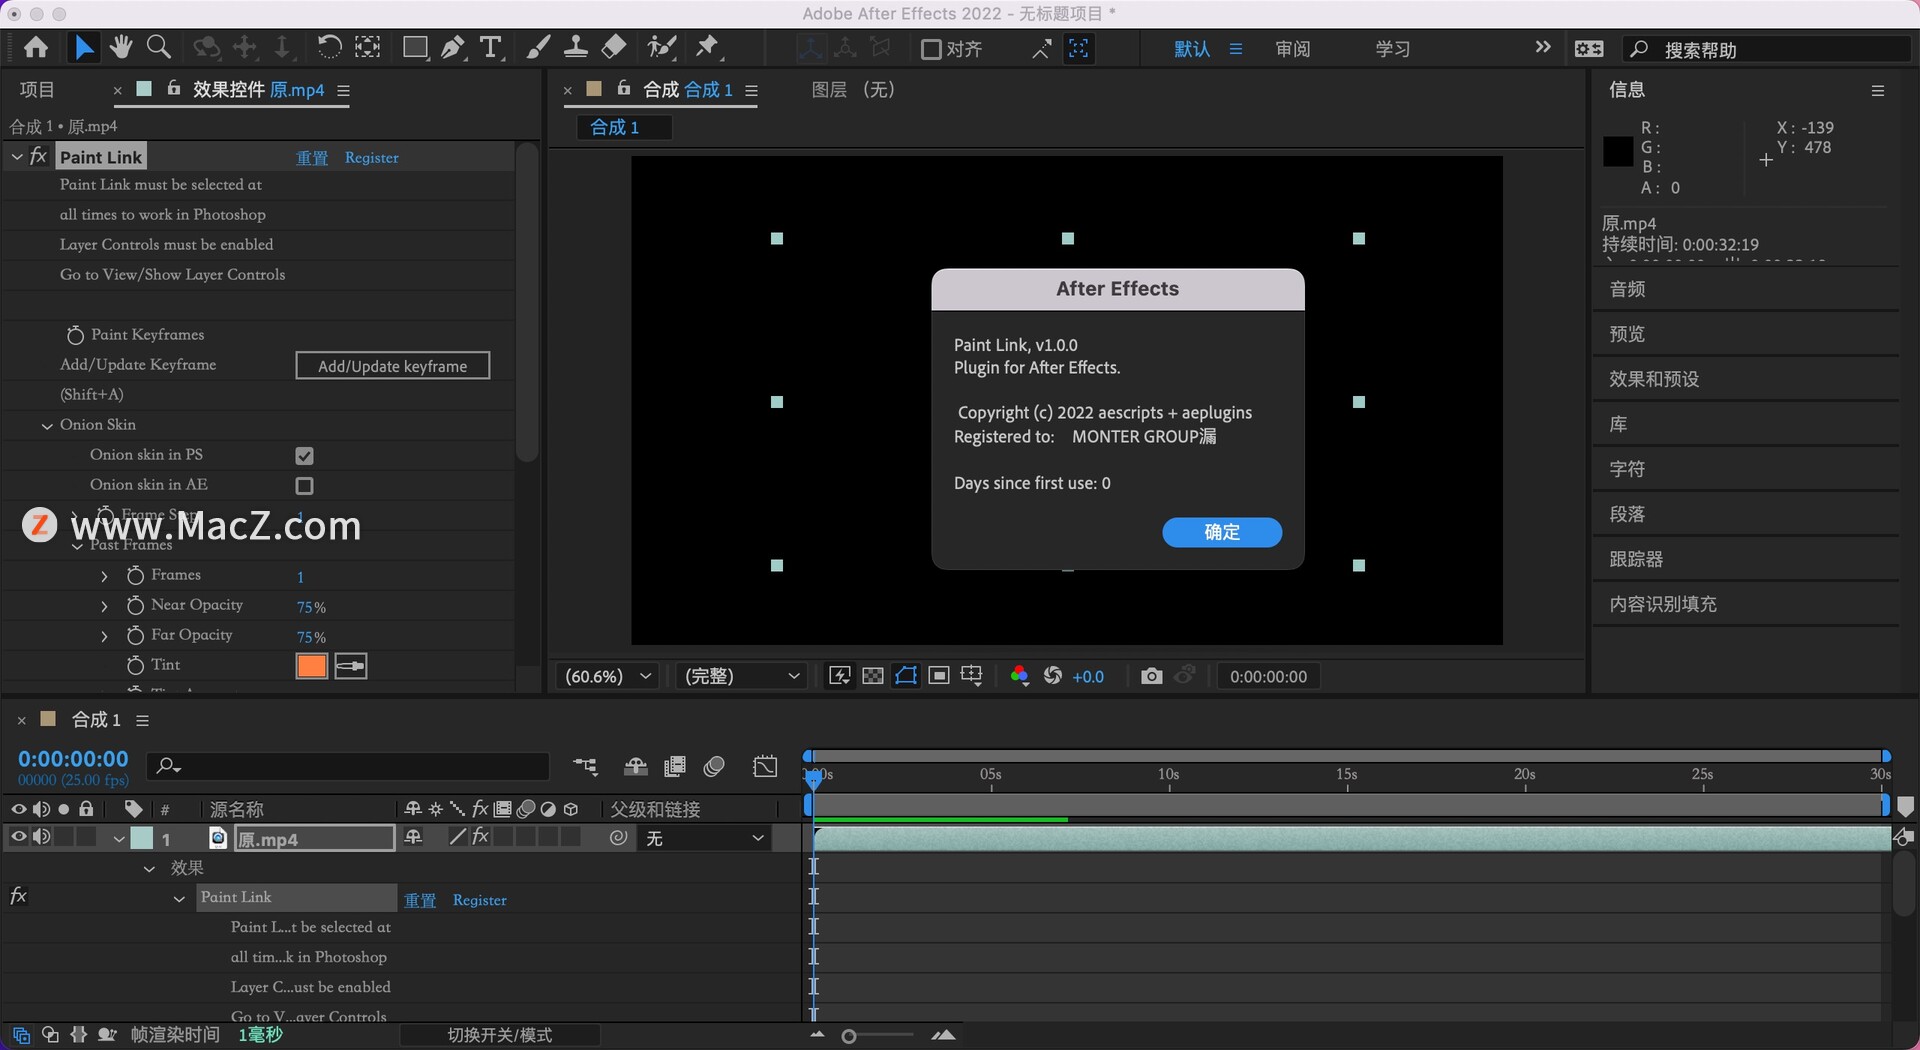The height and width of the screenshot is (1050, 1920).
Task: Hide the 原.mp4 layer video
Action: [x=18, y=838]
